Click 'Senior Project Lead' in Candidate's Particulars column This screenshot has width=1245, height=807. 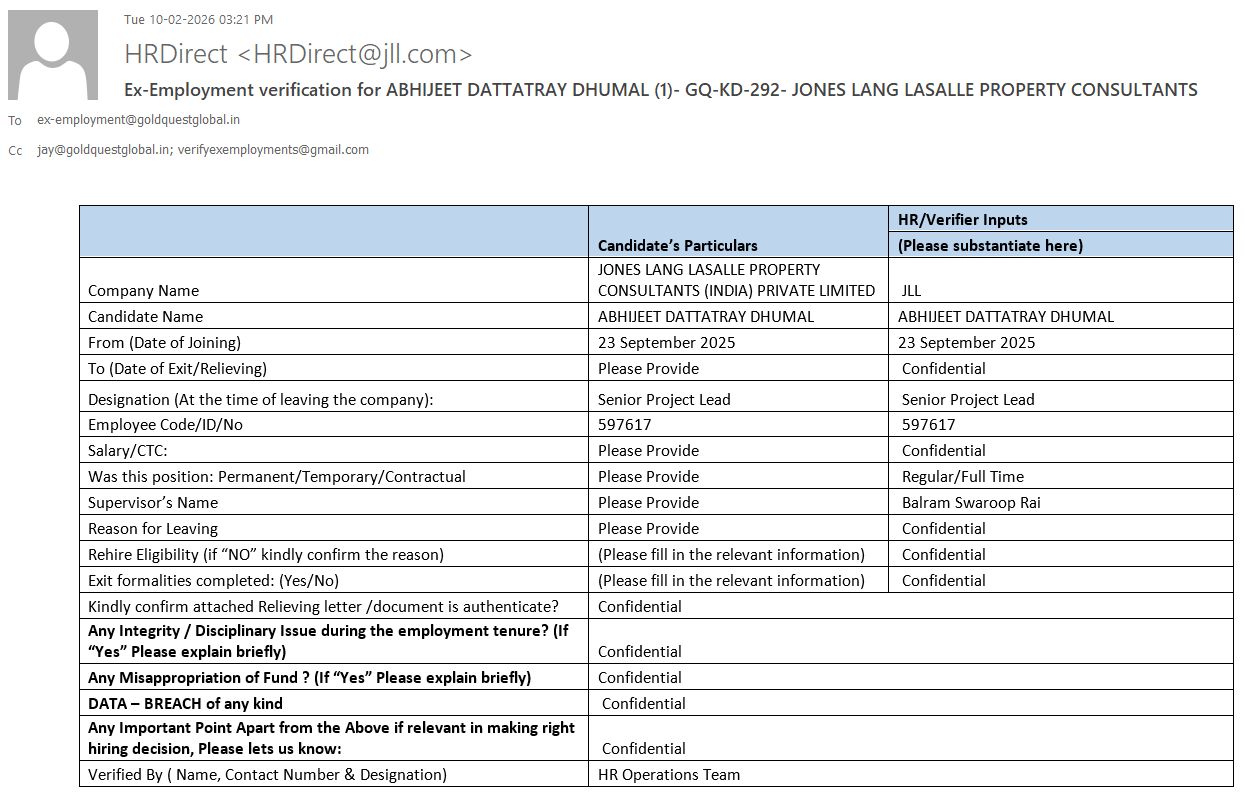664,400
